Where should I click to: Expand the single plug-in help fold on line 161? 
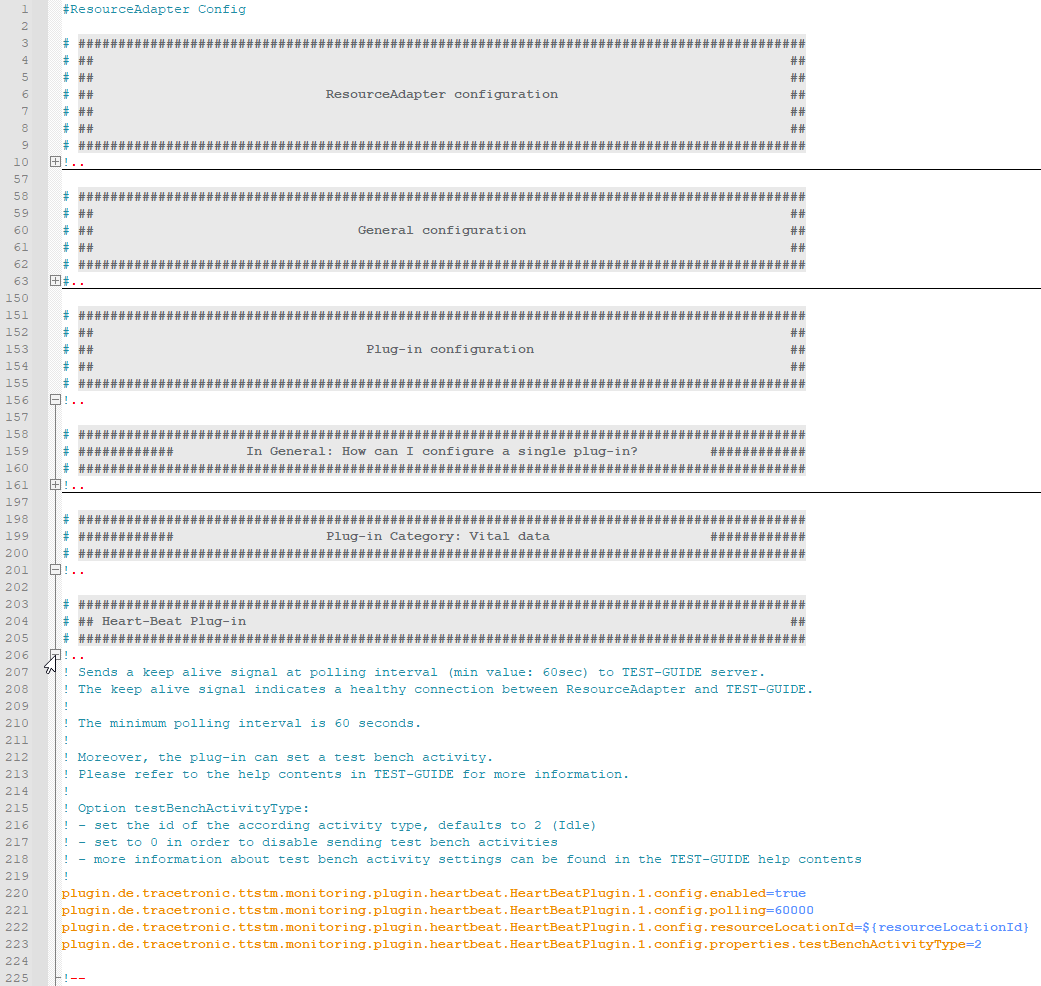[x=54, y=485]
